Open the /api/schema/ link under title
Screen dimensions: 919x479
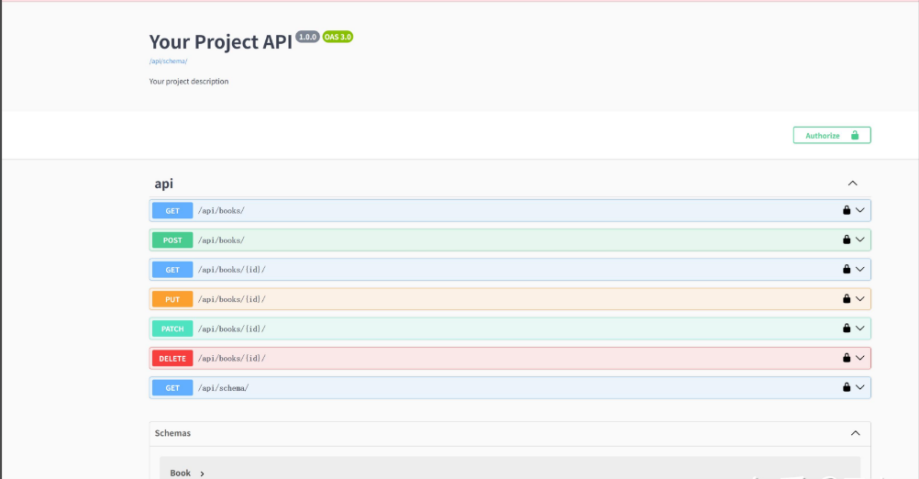point(168,61)
